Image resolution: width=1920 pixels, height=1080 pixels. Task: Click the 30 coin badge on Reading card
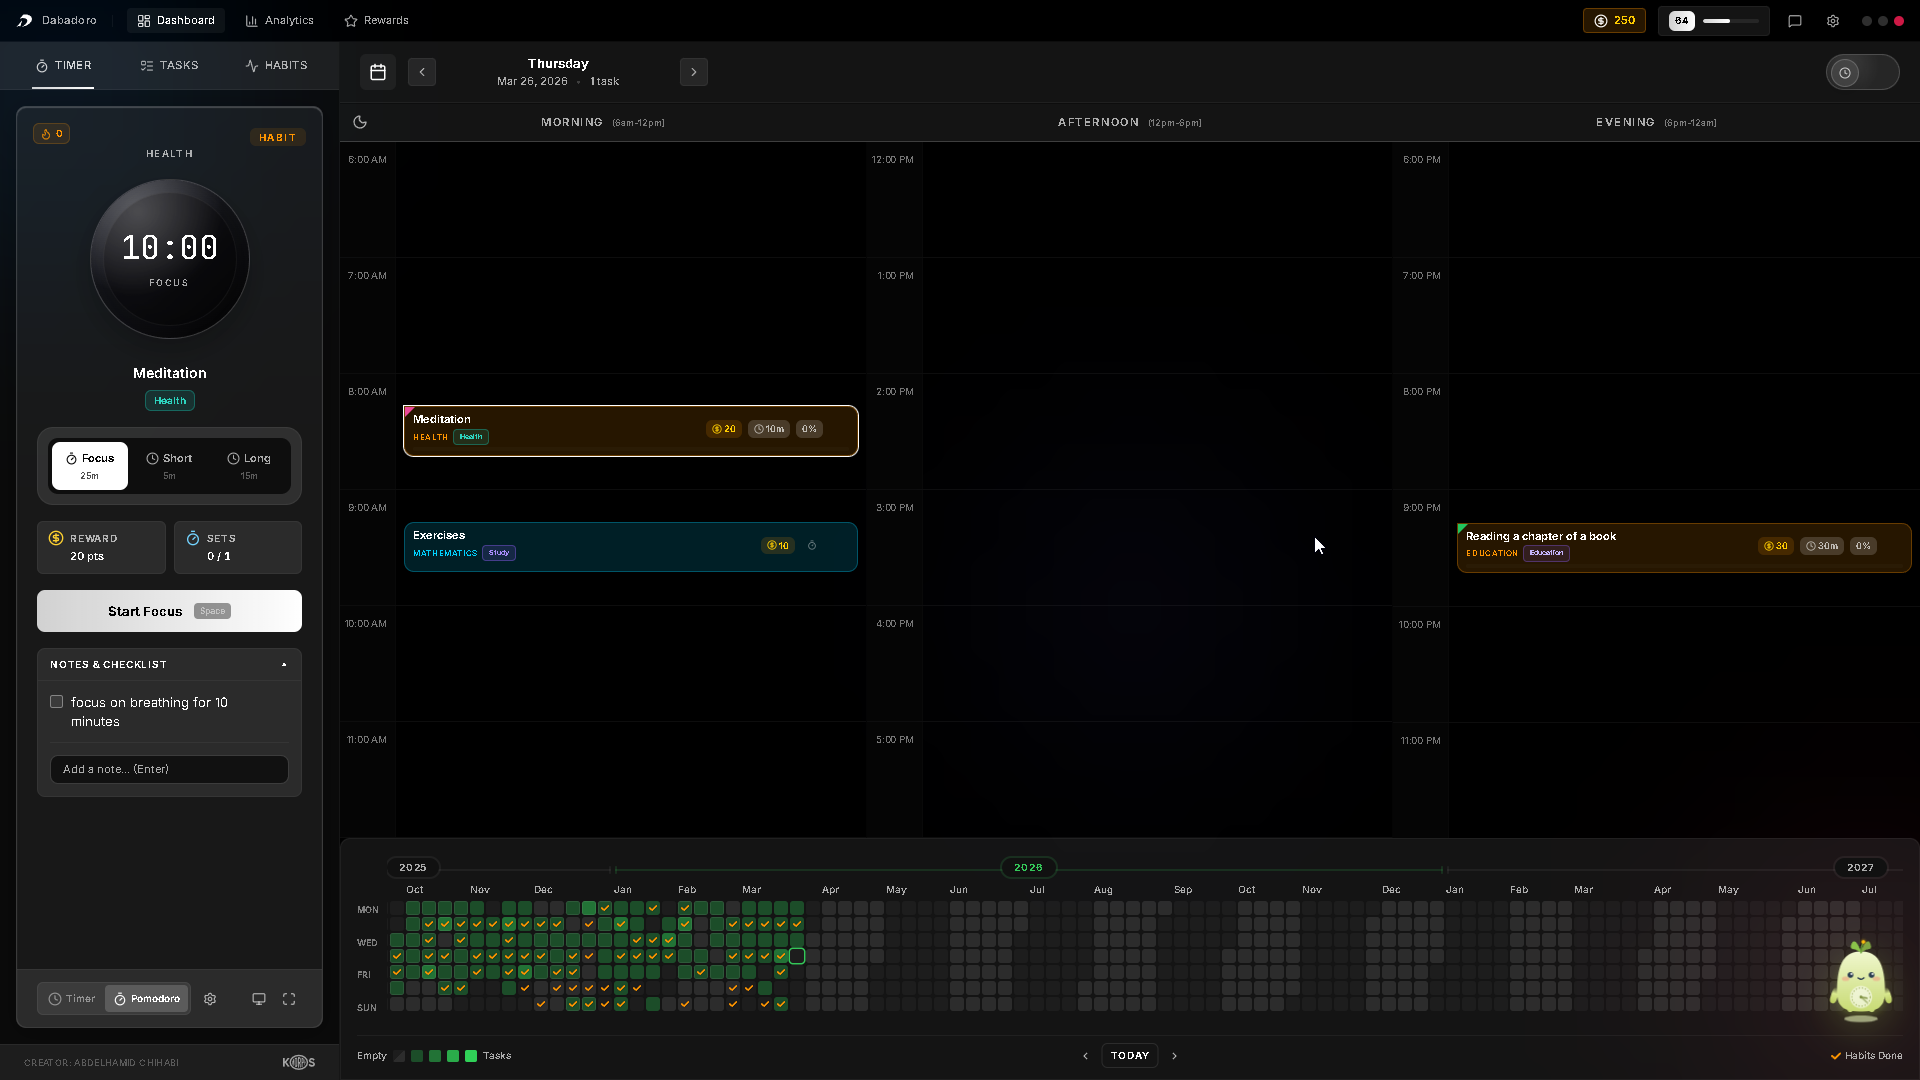pyautogui.click(x=1776, y=546)
